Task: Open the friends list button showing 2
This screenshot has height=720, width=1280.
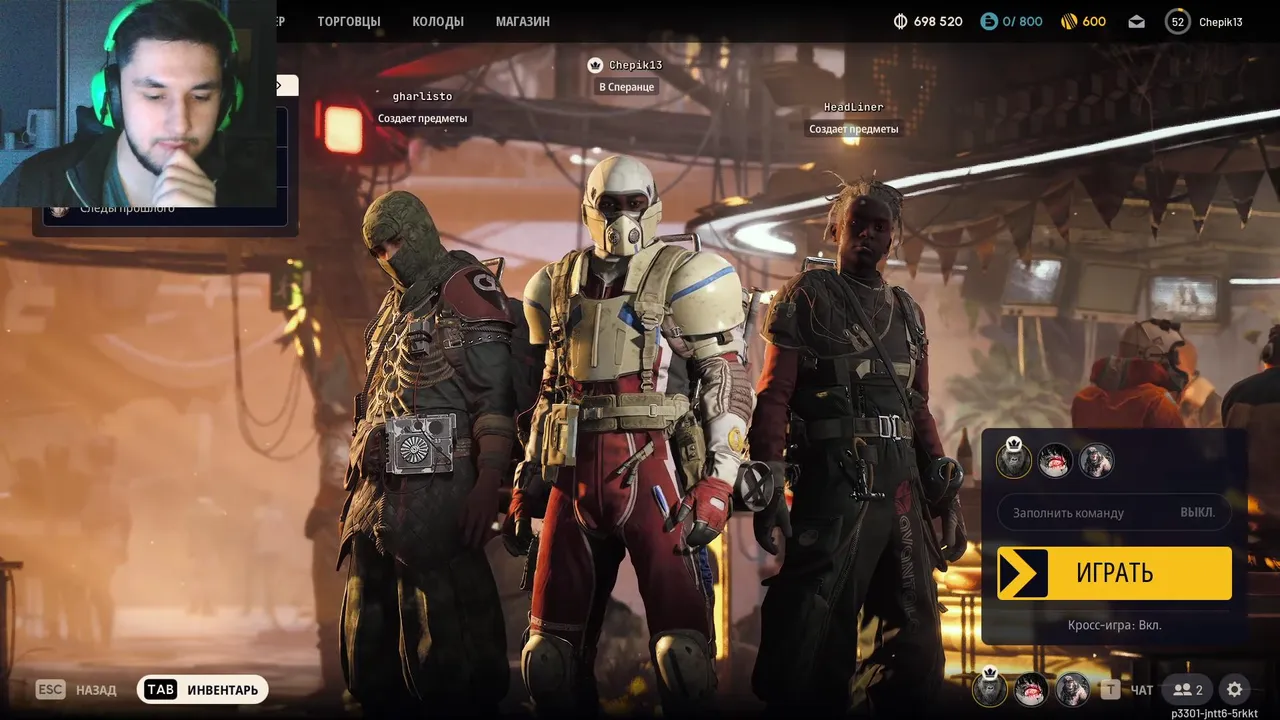Action: [x=1188, y=690]
